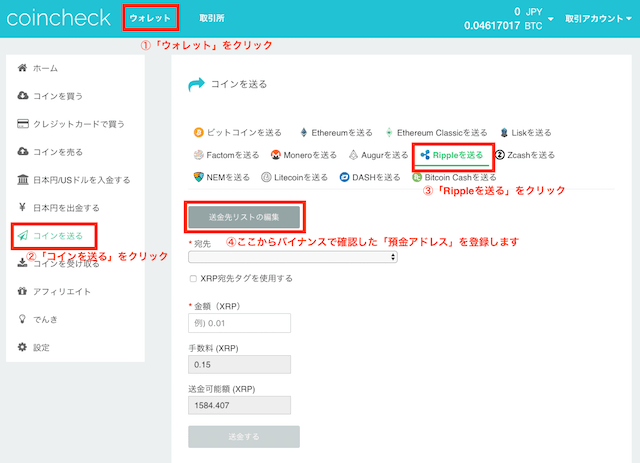Click the Litecoin icon
This screenshot has height=463, width=640.
266,177
